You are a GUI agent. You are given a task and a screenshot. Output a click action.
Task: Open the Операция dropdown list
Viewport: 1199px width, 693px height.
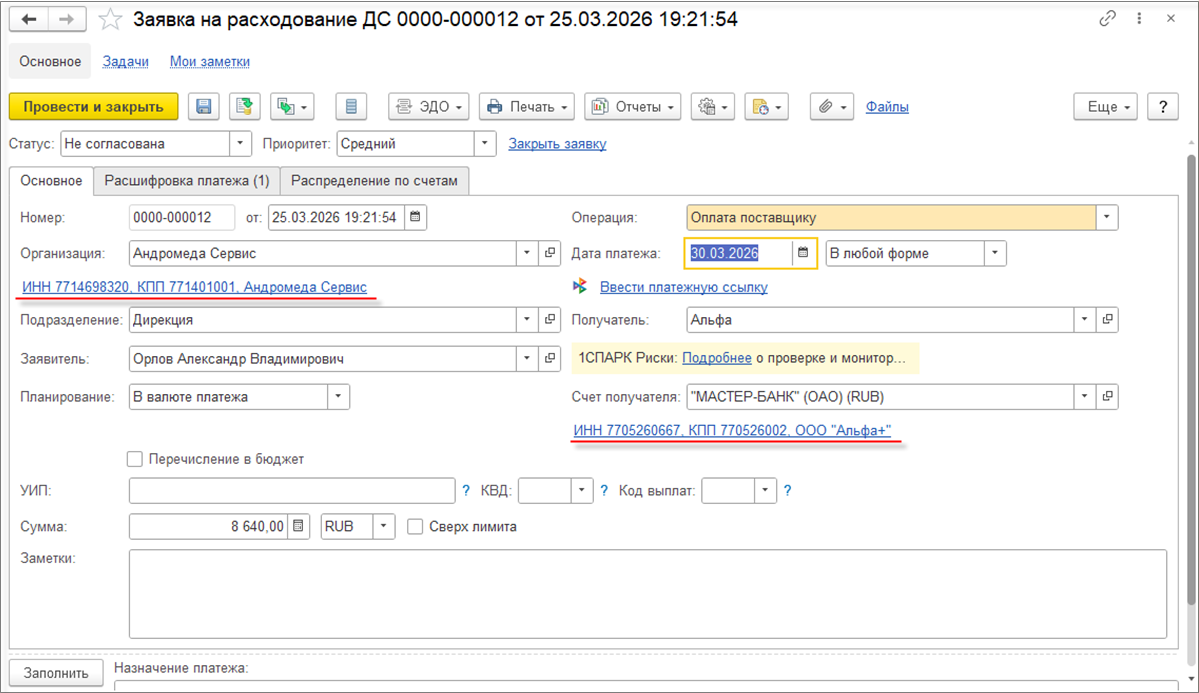[x=1107, y=217]
